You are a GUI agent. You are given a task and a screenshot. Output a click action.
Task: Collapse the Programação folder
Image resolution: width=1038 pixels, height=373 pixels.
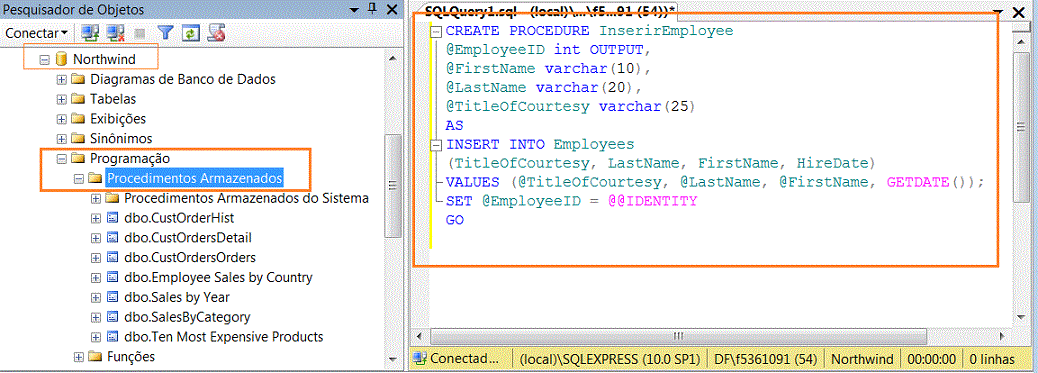[62, 159]
